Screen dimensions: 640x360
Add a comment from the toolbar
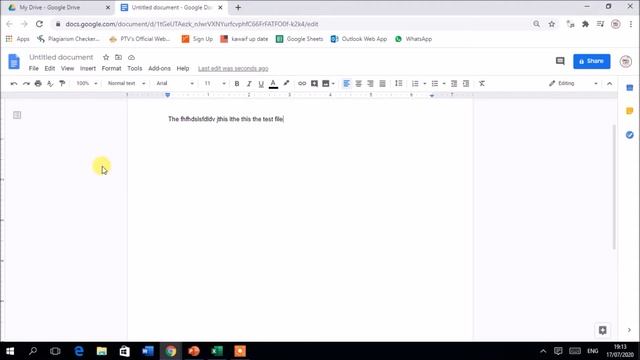click(314, 83)
